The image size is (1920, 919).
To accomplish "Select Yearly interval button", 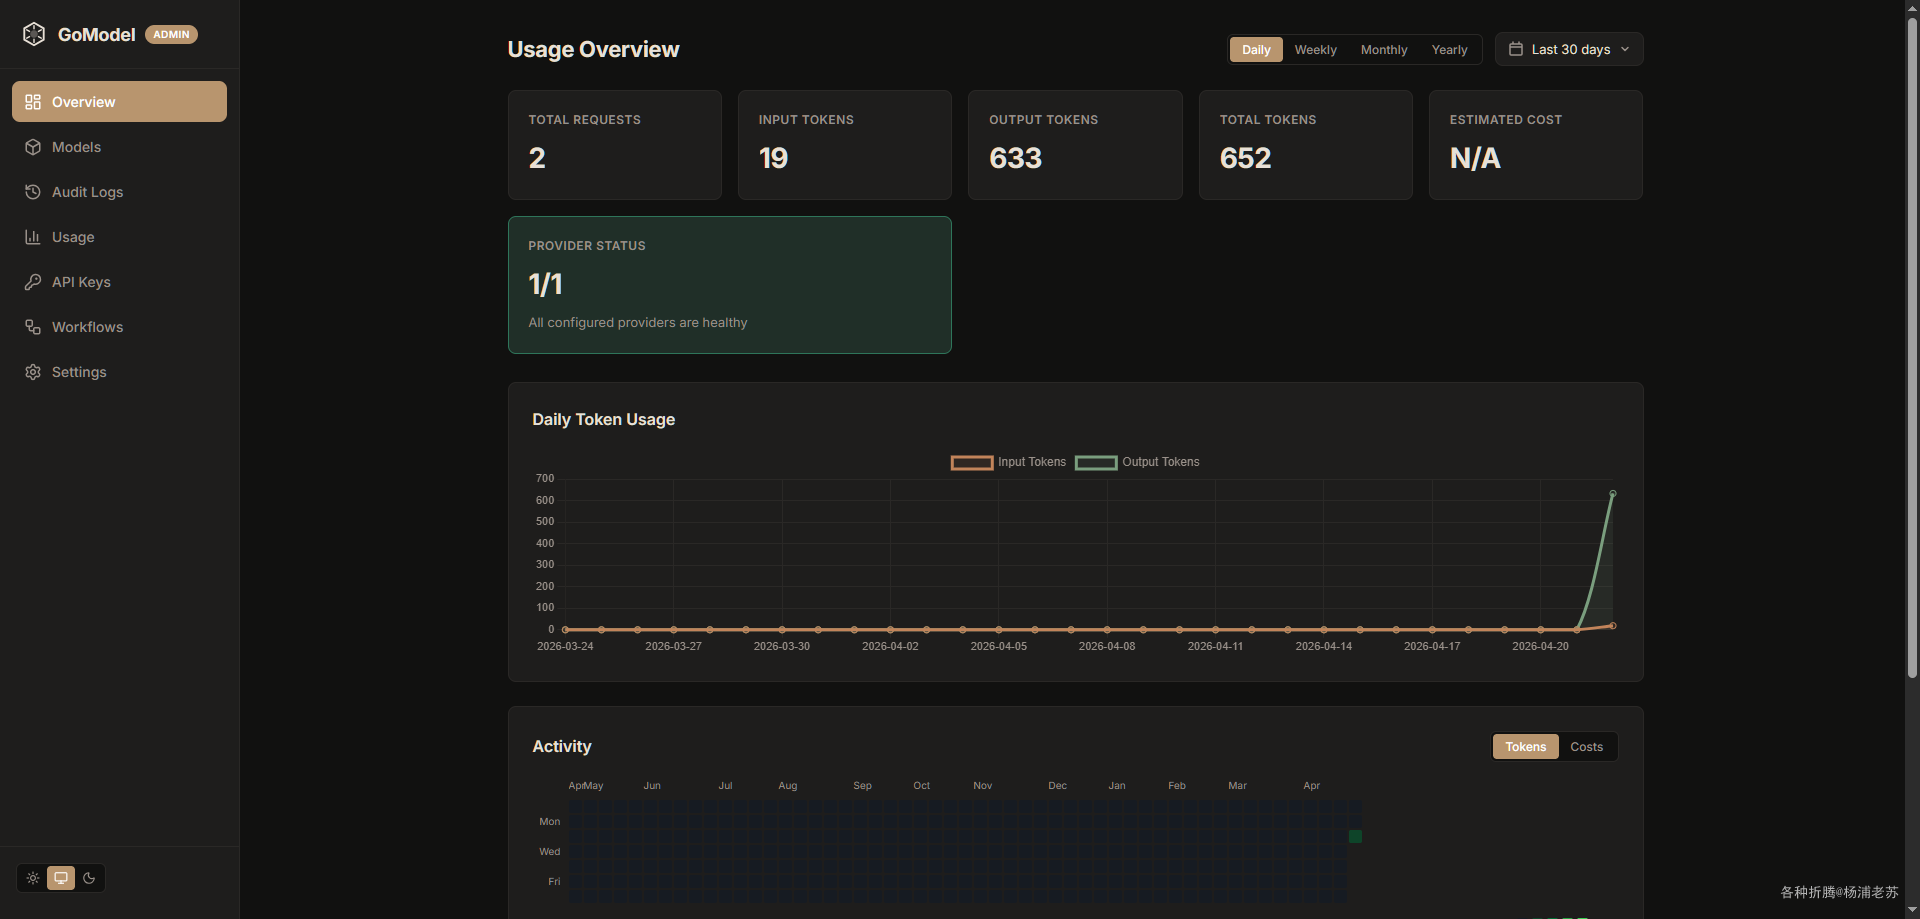I will click(x=1449, y=49).
